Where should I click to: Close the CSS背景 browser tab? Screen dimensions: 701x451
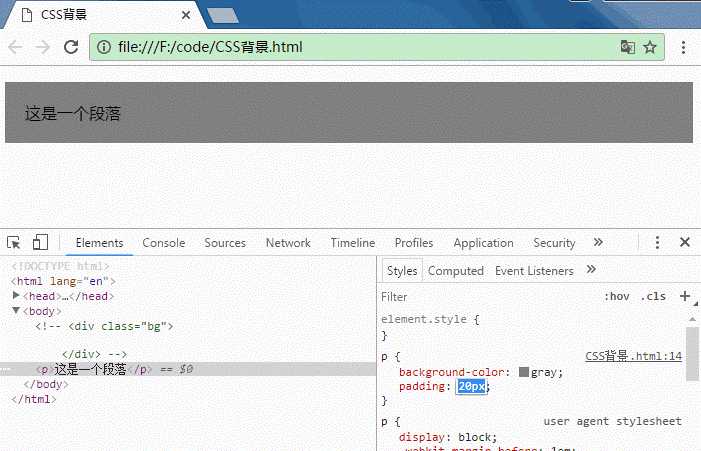tap(186, 15)
